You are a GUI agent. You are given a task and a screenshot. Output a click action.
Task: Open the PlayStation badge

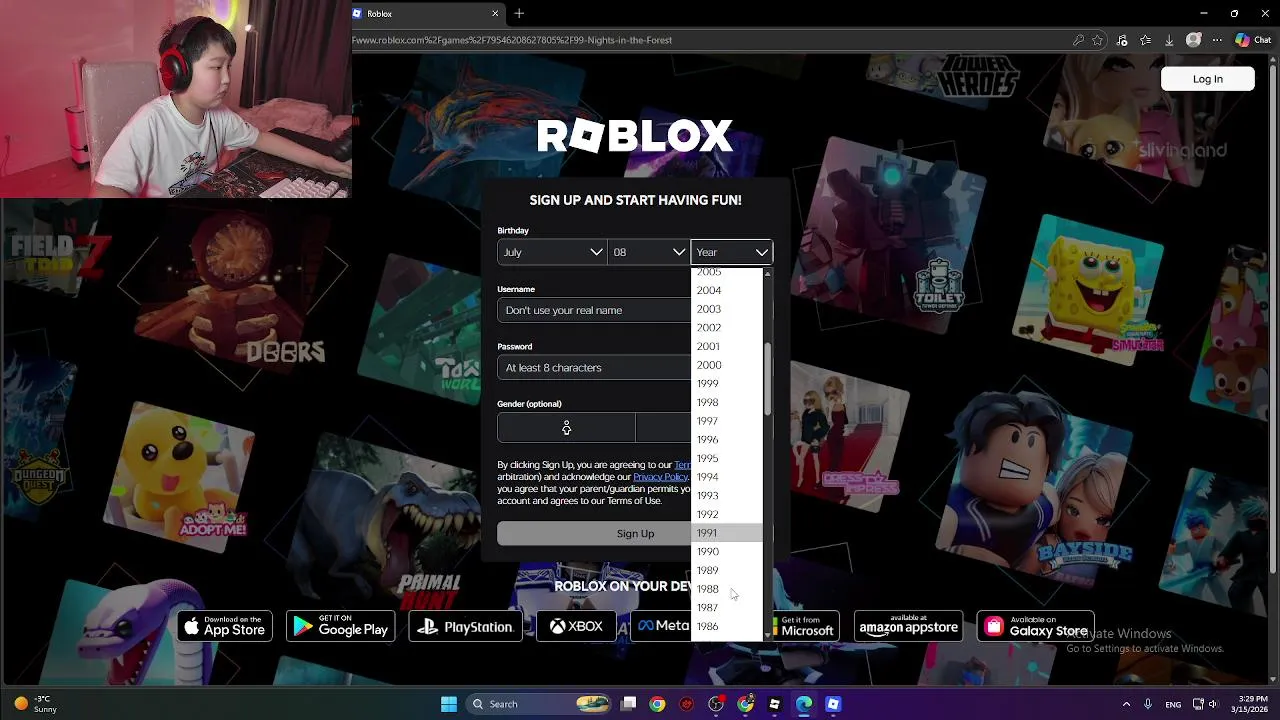click(x=466, y=627)
